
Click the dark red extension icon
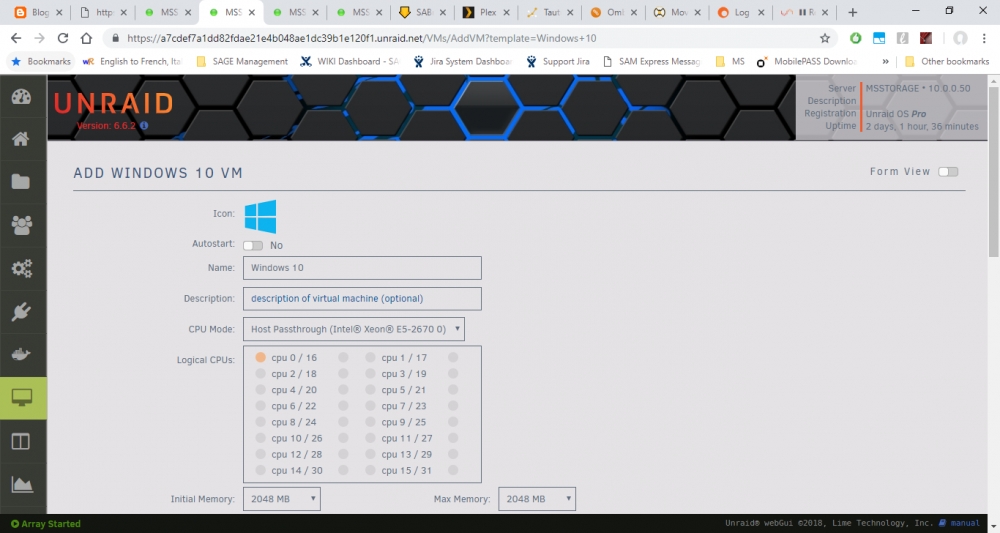click(x=926, y=38)
